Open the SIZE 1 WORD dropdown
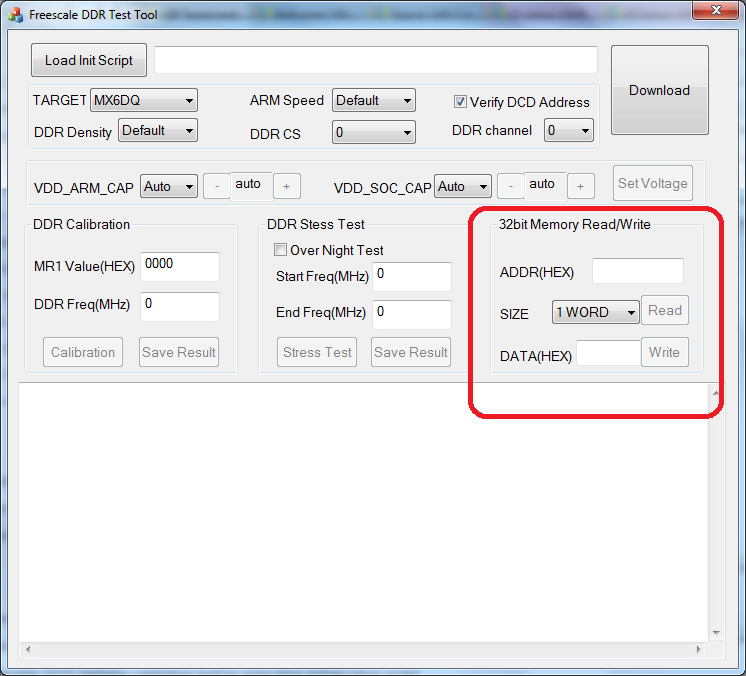 596,312
